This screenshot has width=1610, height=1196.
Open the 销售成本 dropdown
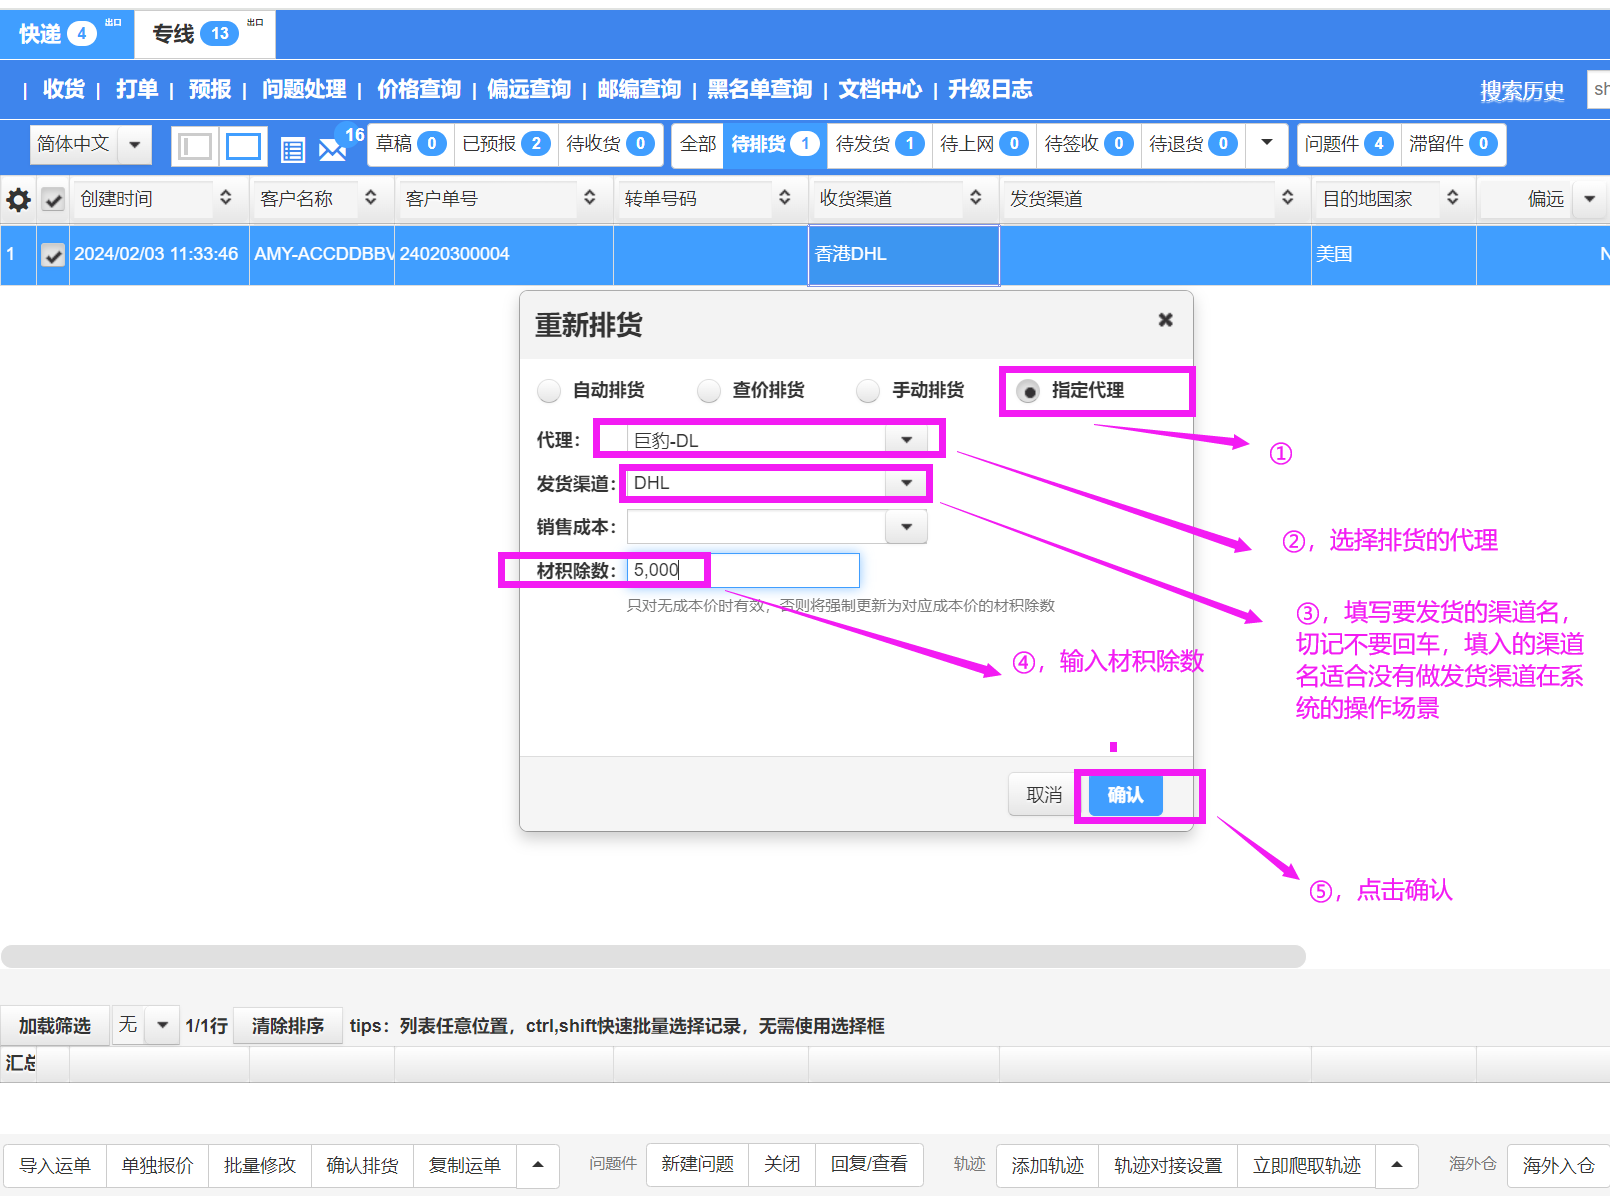(x=906, y=527)
